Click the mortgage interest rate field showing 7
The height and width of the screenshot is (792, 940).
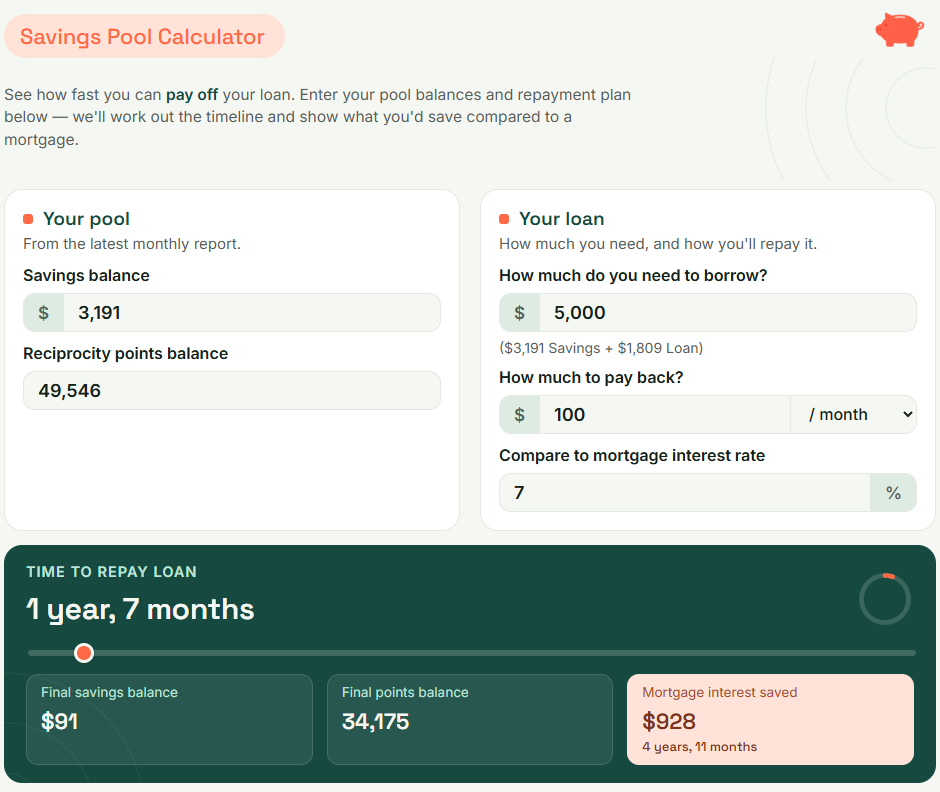[x=685, y=492]
